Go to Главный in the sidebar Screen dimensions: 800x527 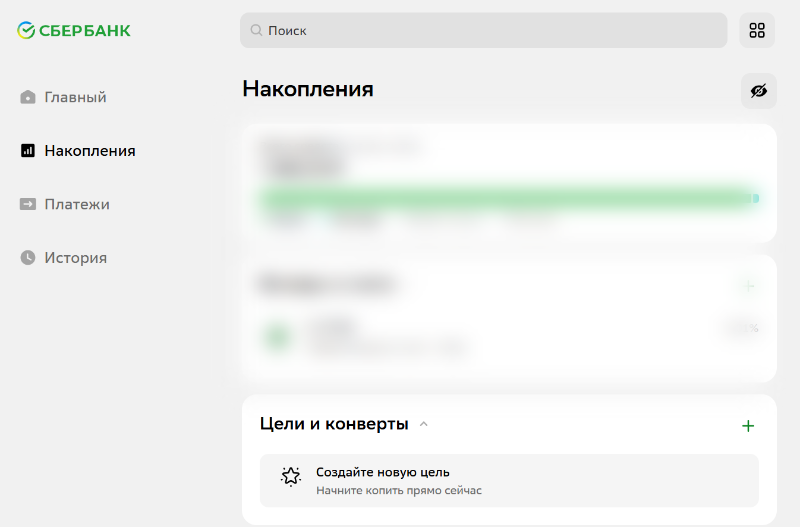coord(75,98)
